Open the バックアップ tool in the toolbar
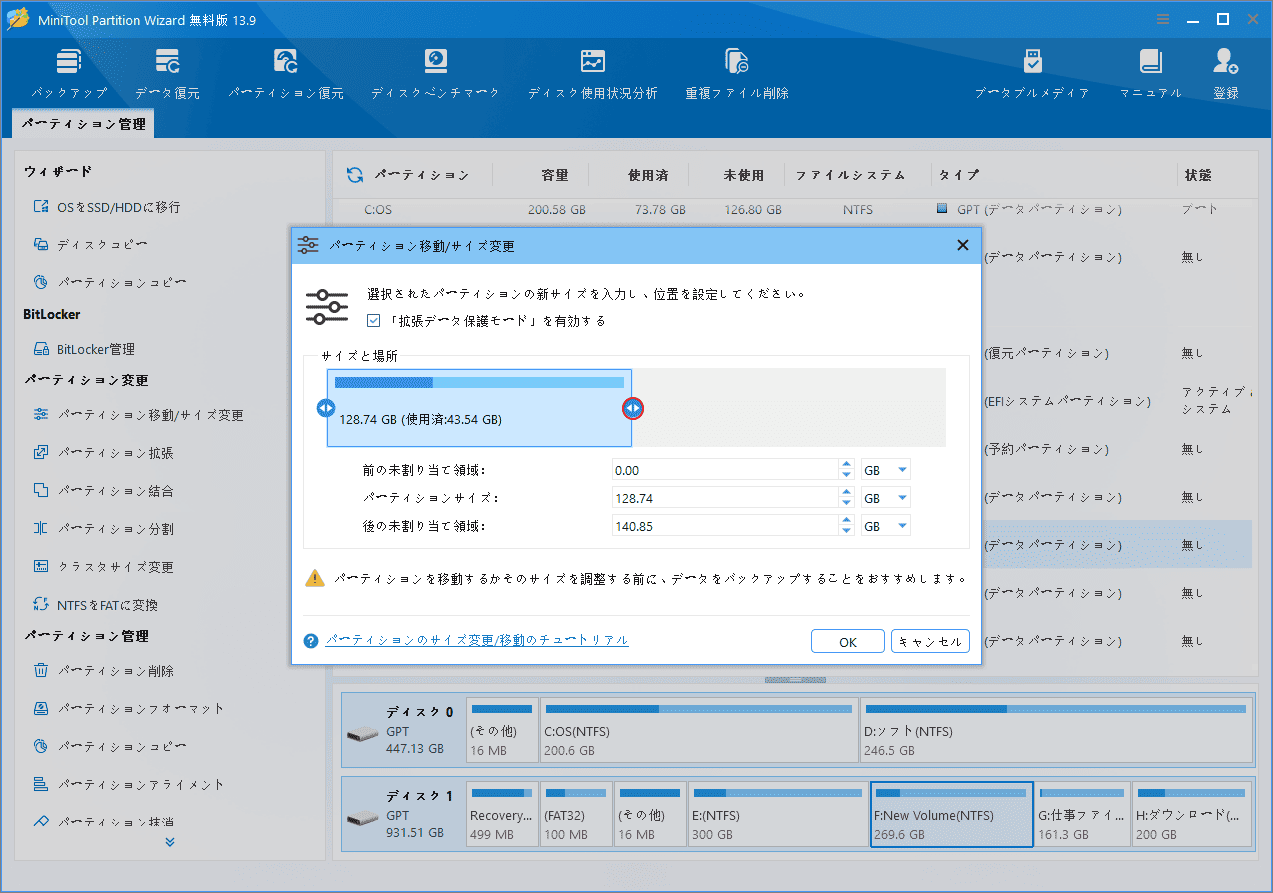This screenshot has width=1273, height=893. (69, 73)
